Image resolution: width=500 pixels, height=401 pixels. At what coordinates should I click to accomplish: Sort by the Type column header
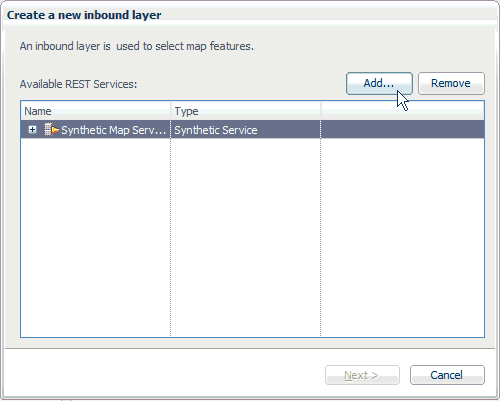[x=246, y=111]
